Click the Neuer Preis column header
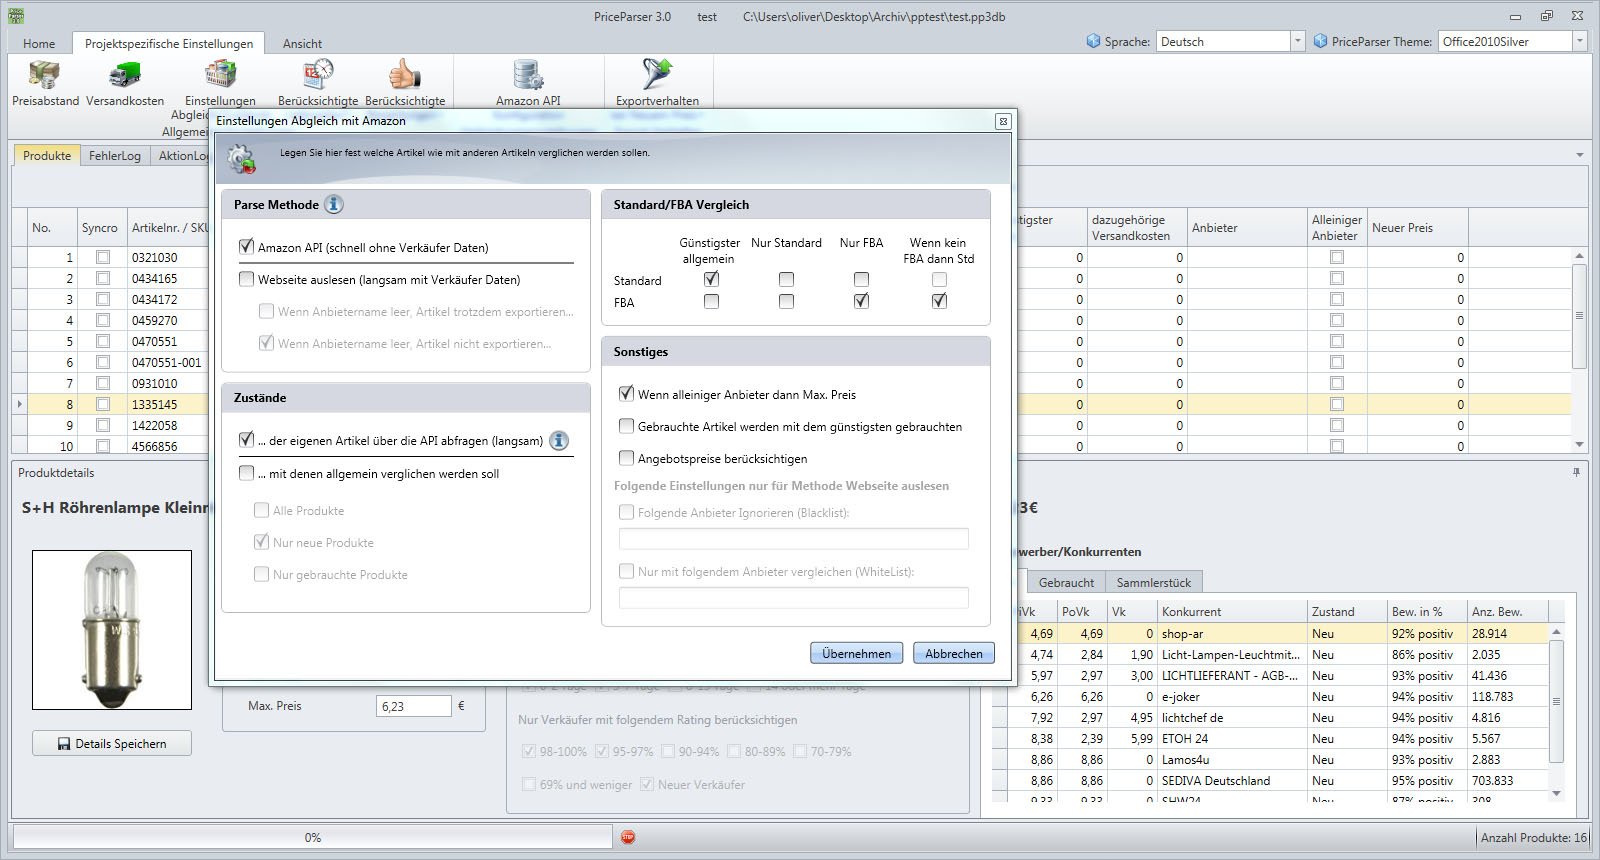Screen dimensions: 1600x860 click(x=1417, y=227)
